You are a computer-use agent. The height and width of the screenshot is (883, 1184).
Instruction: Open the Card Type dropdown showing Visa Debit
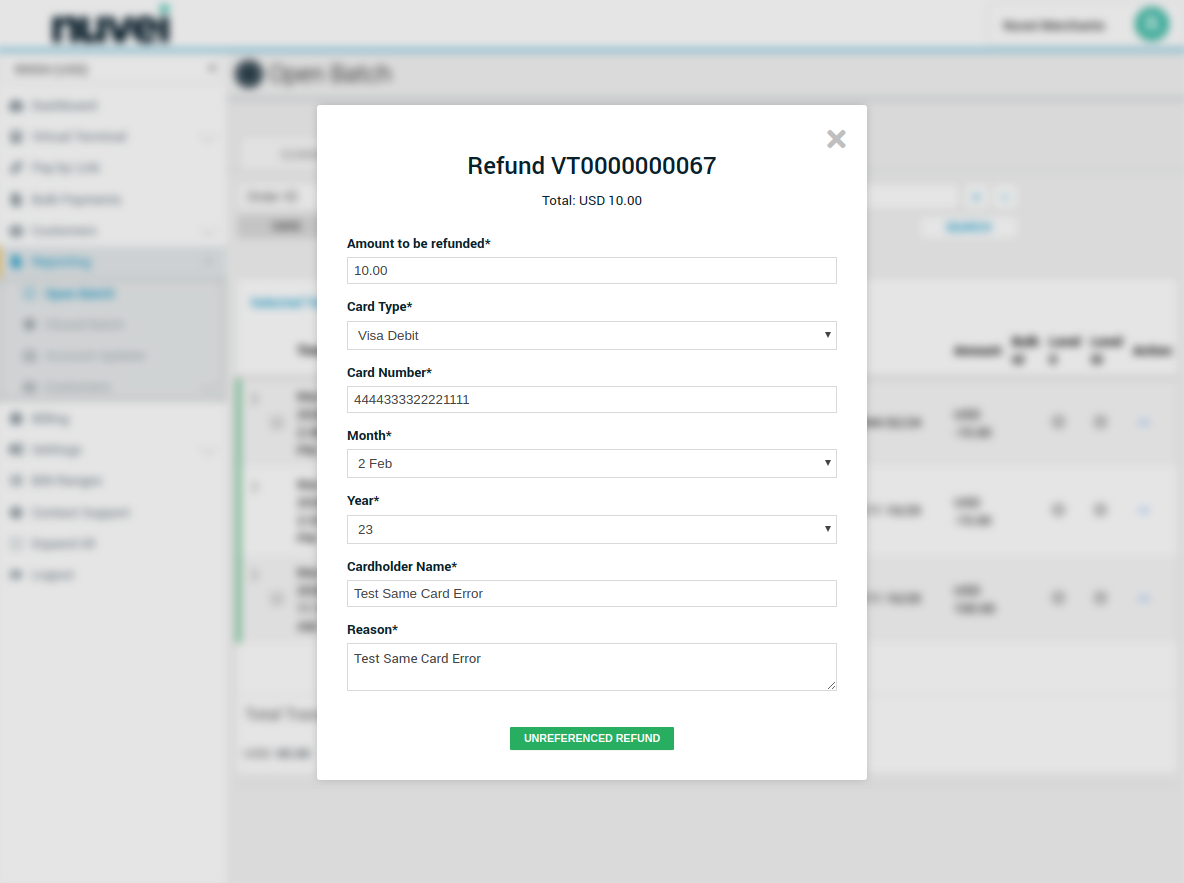pyautogui.click(x=591, y=336)
